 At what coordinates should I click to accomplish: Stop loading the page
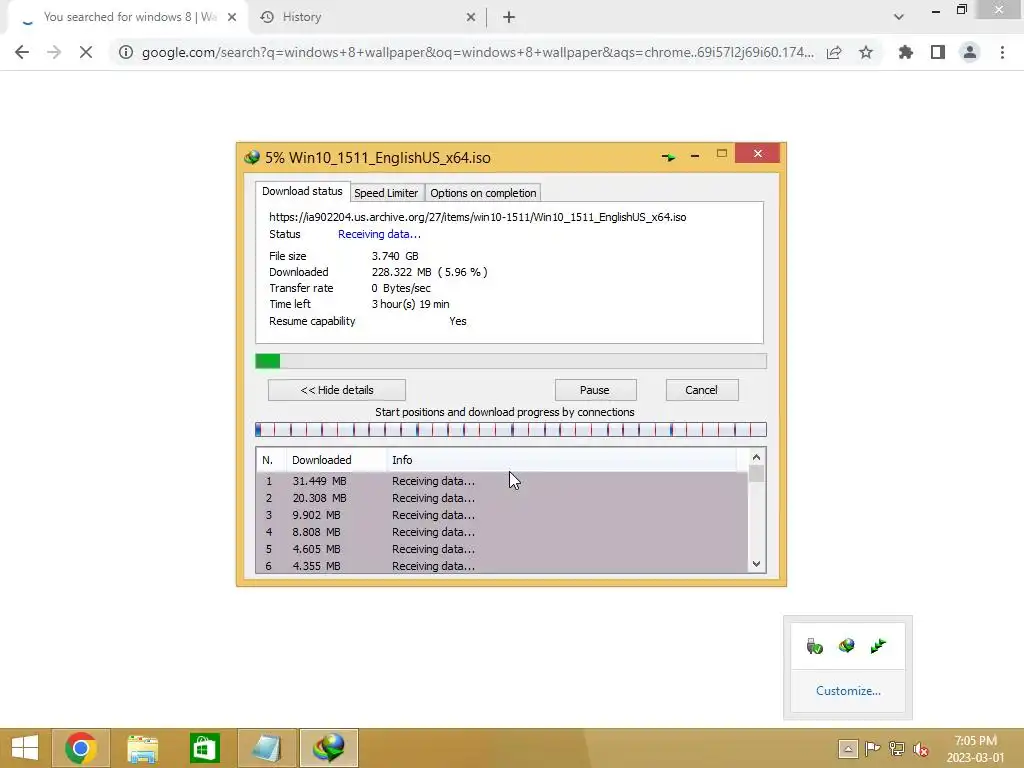pos(86,52)
